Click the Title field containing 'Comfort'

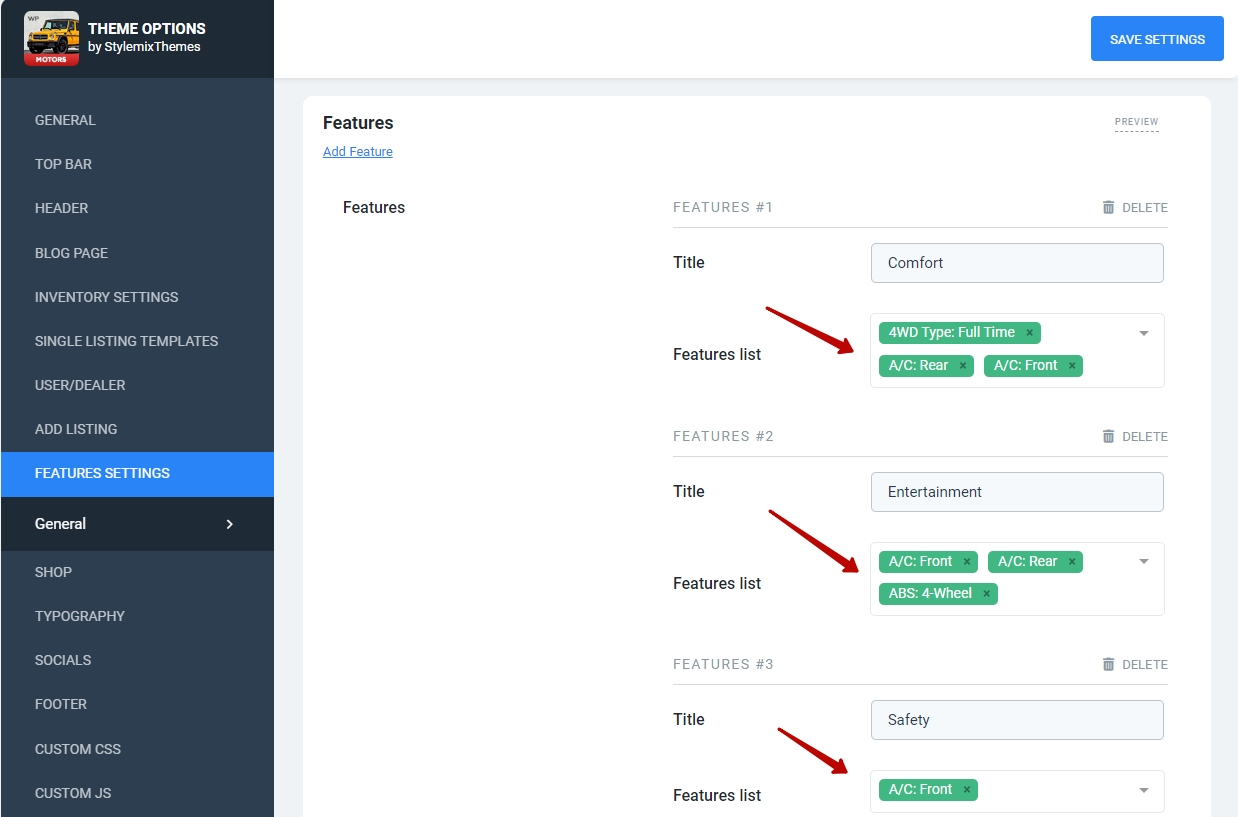point(1017,263)
